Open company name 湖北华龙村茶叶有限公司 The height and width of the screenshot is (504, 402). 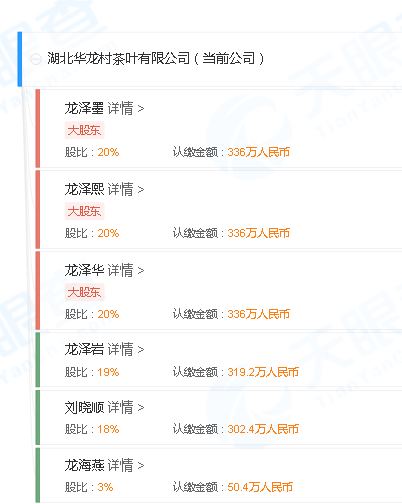tap(118, 58)
